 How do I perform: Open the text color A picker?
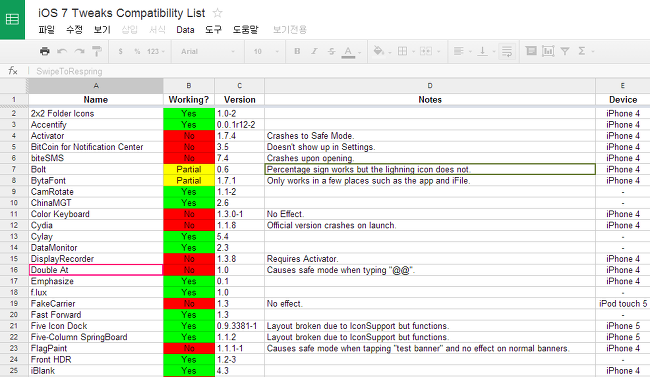[351, 52]
